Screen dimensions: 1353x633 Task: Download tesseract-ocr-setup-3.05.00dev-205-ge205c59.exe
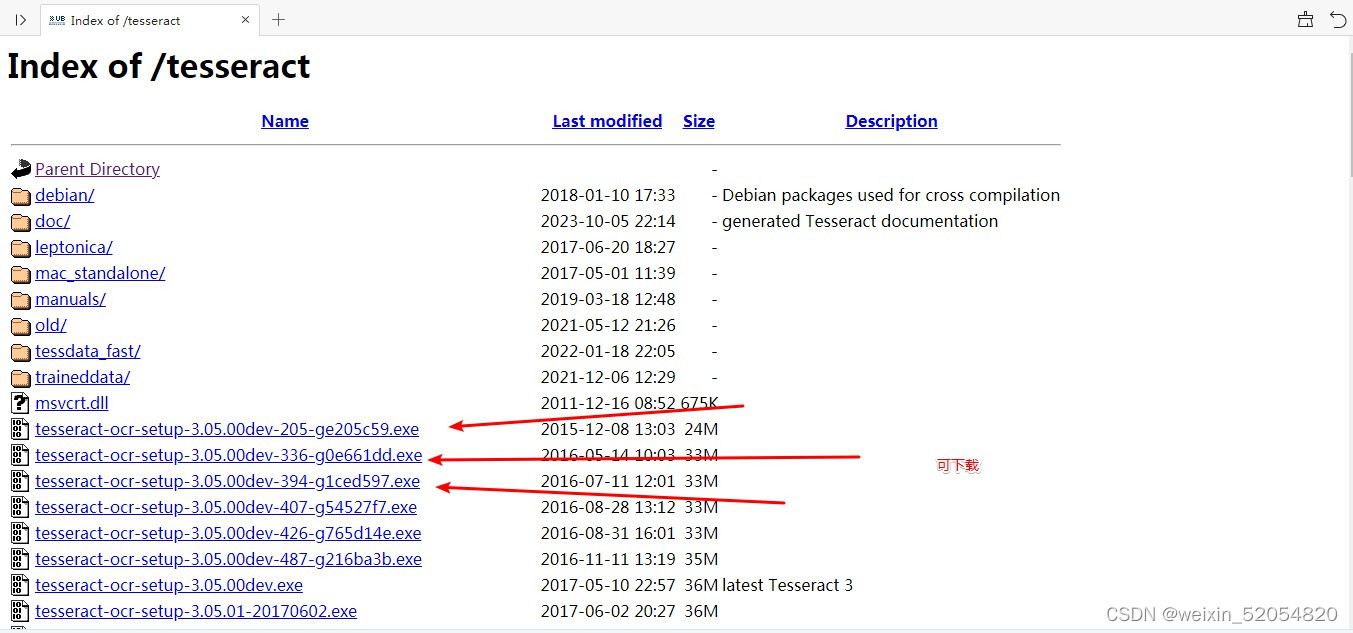227,429
